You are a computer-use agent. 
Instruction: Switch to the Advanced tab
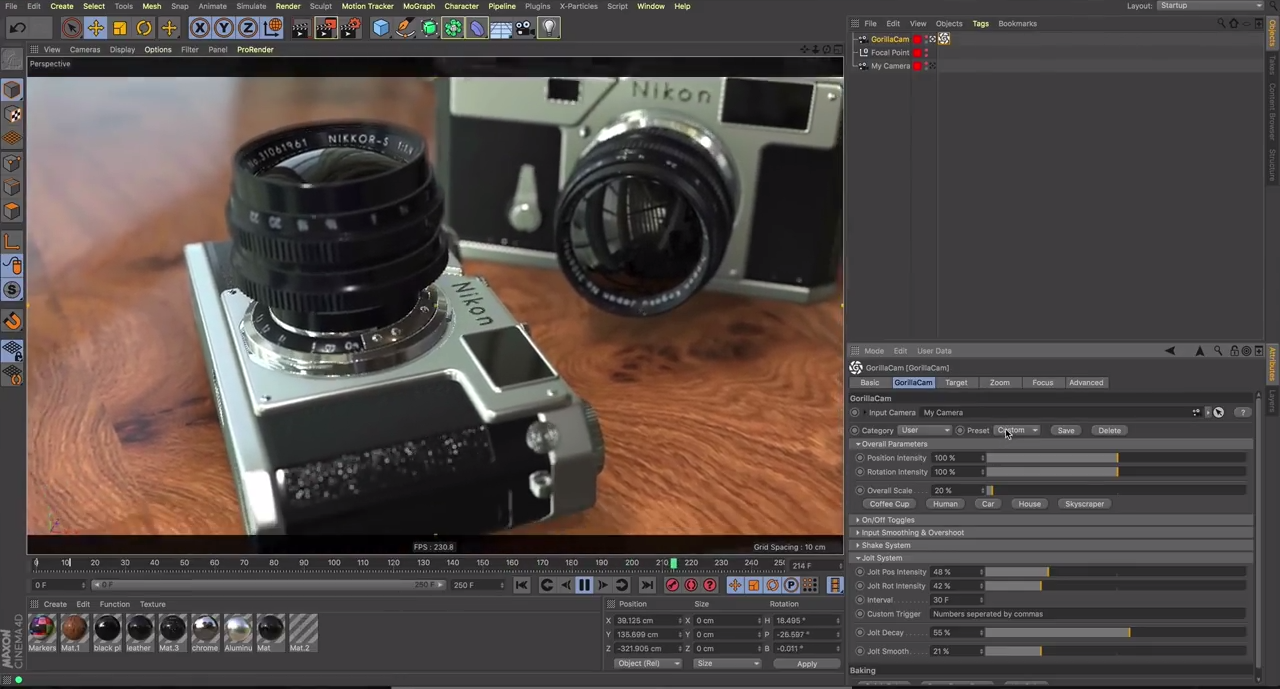[1085, 382]
